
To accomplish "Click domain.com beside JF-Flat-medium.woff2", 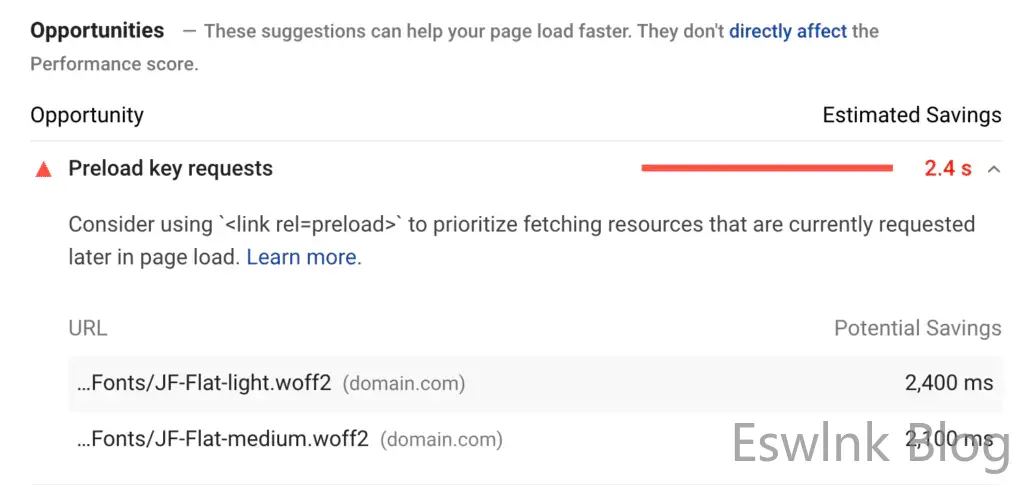I will click(442, 439).
